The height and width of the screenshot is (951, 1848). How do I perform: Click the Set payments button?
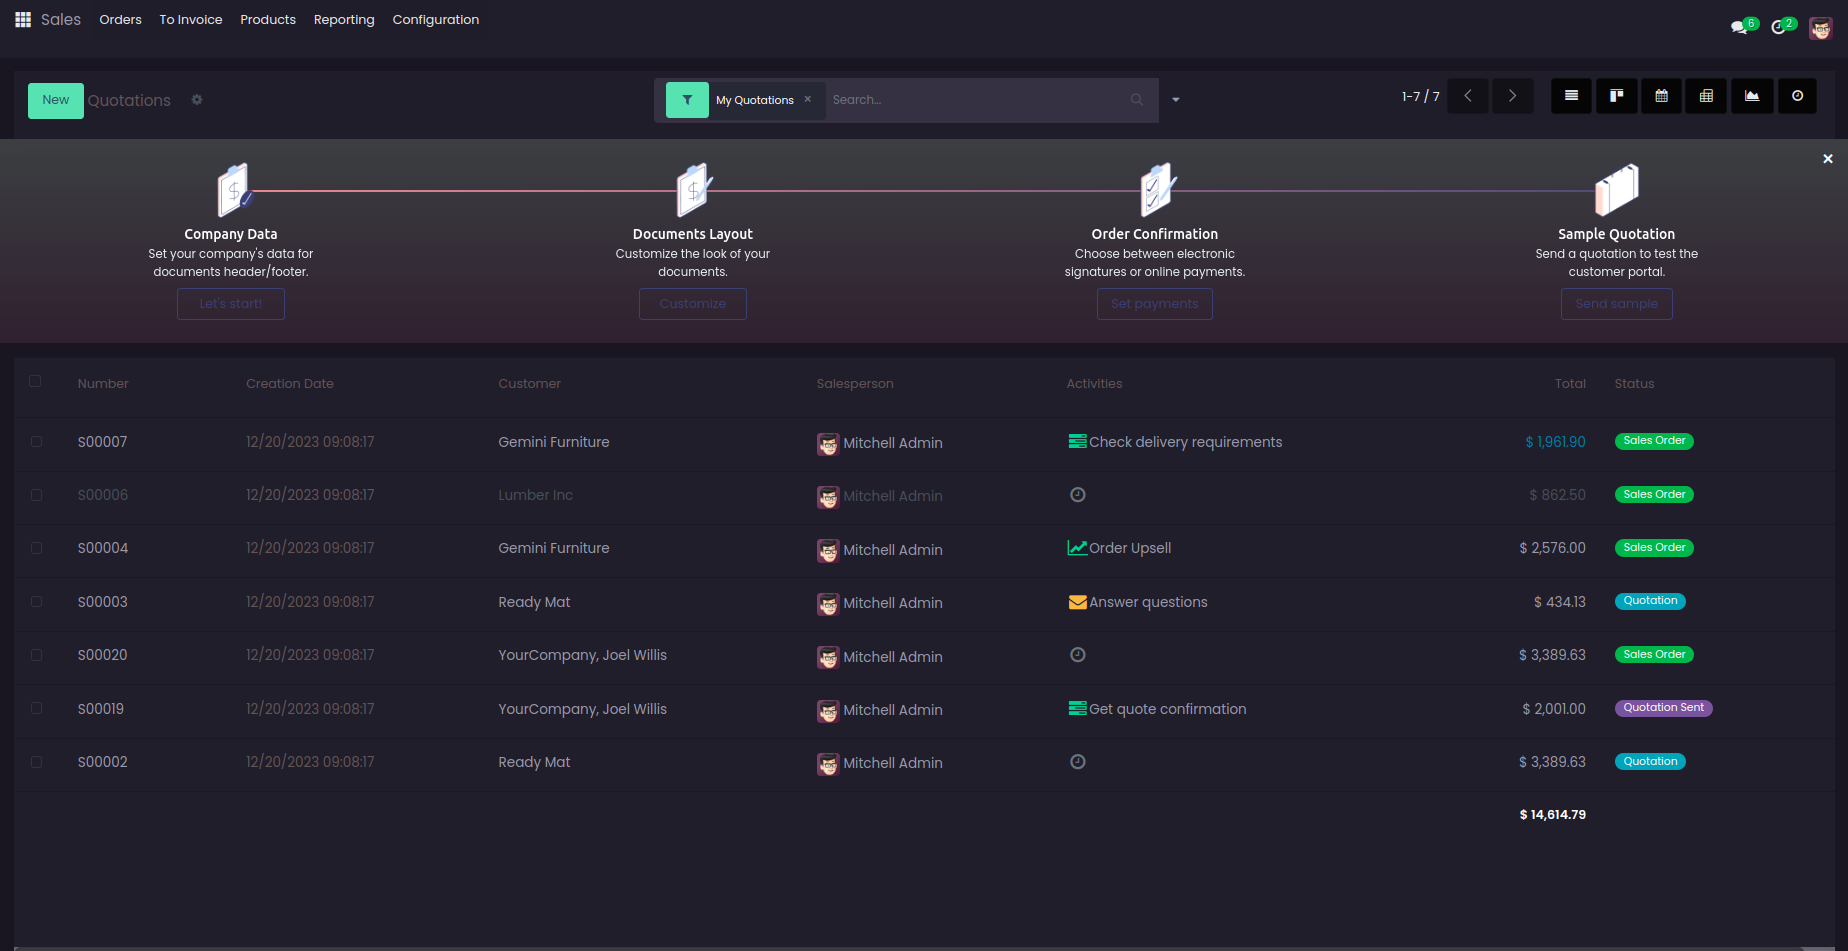tap(1155, 304)
